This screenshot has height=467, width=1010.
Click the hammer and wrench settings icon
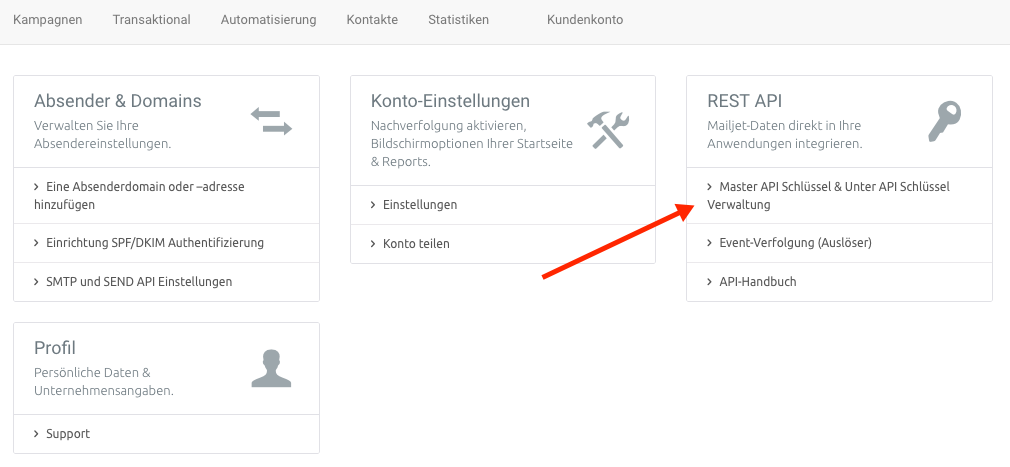coord(607,129)
